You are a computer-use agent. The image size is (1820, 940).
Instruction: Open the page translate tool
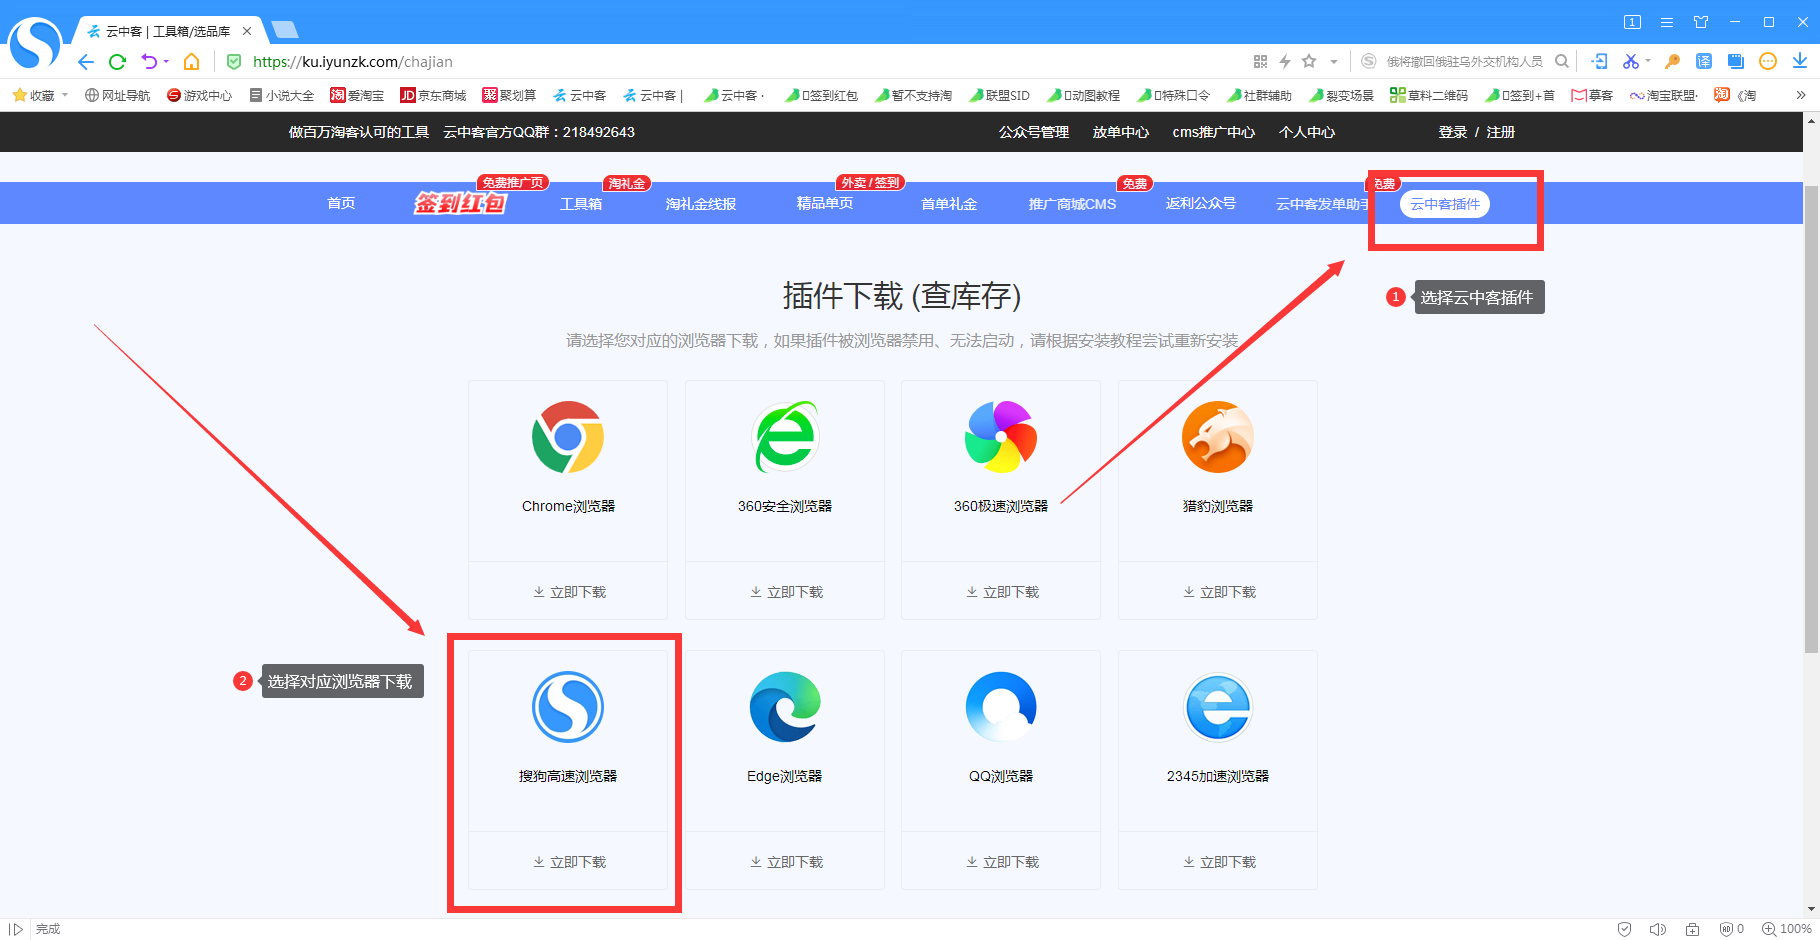point(1704,61)
